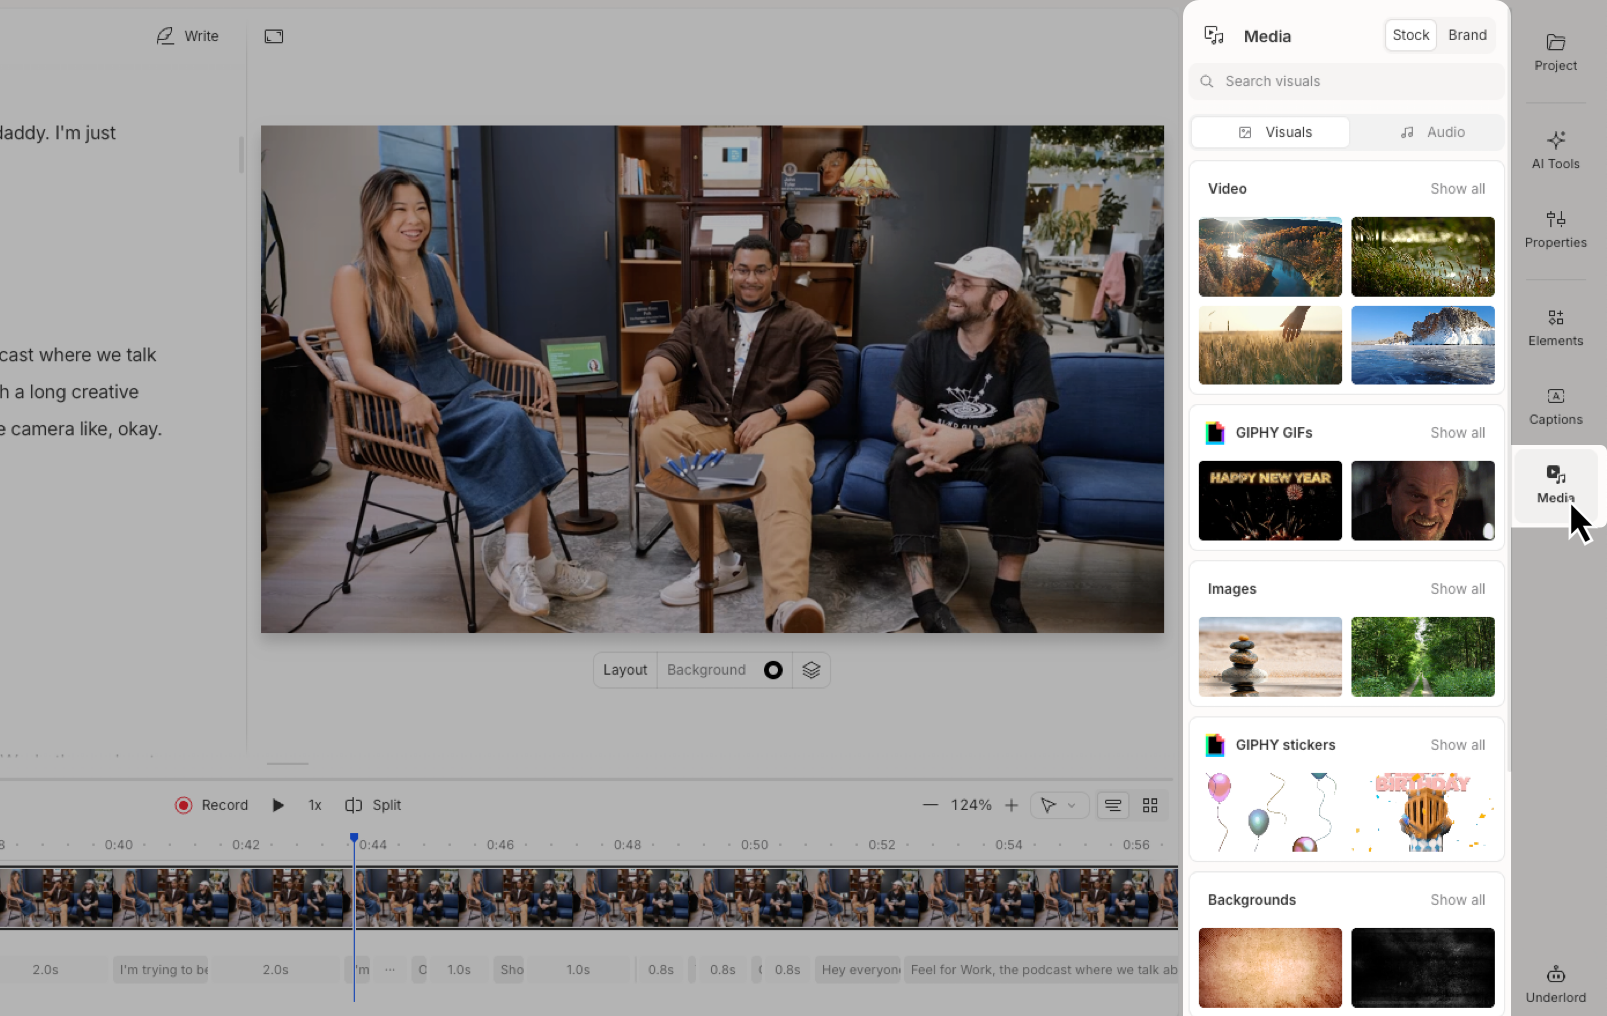Image resolution: width=1607 pixels, height=1016 pixels.
Task: Switch to the Audio tab
Action: coord(1432,132)
